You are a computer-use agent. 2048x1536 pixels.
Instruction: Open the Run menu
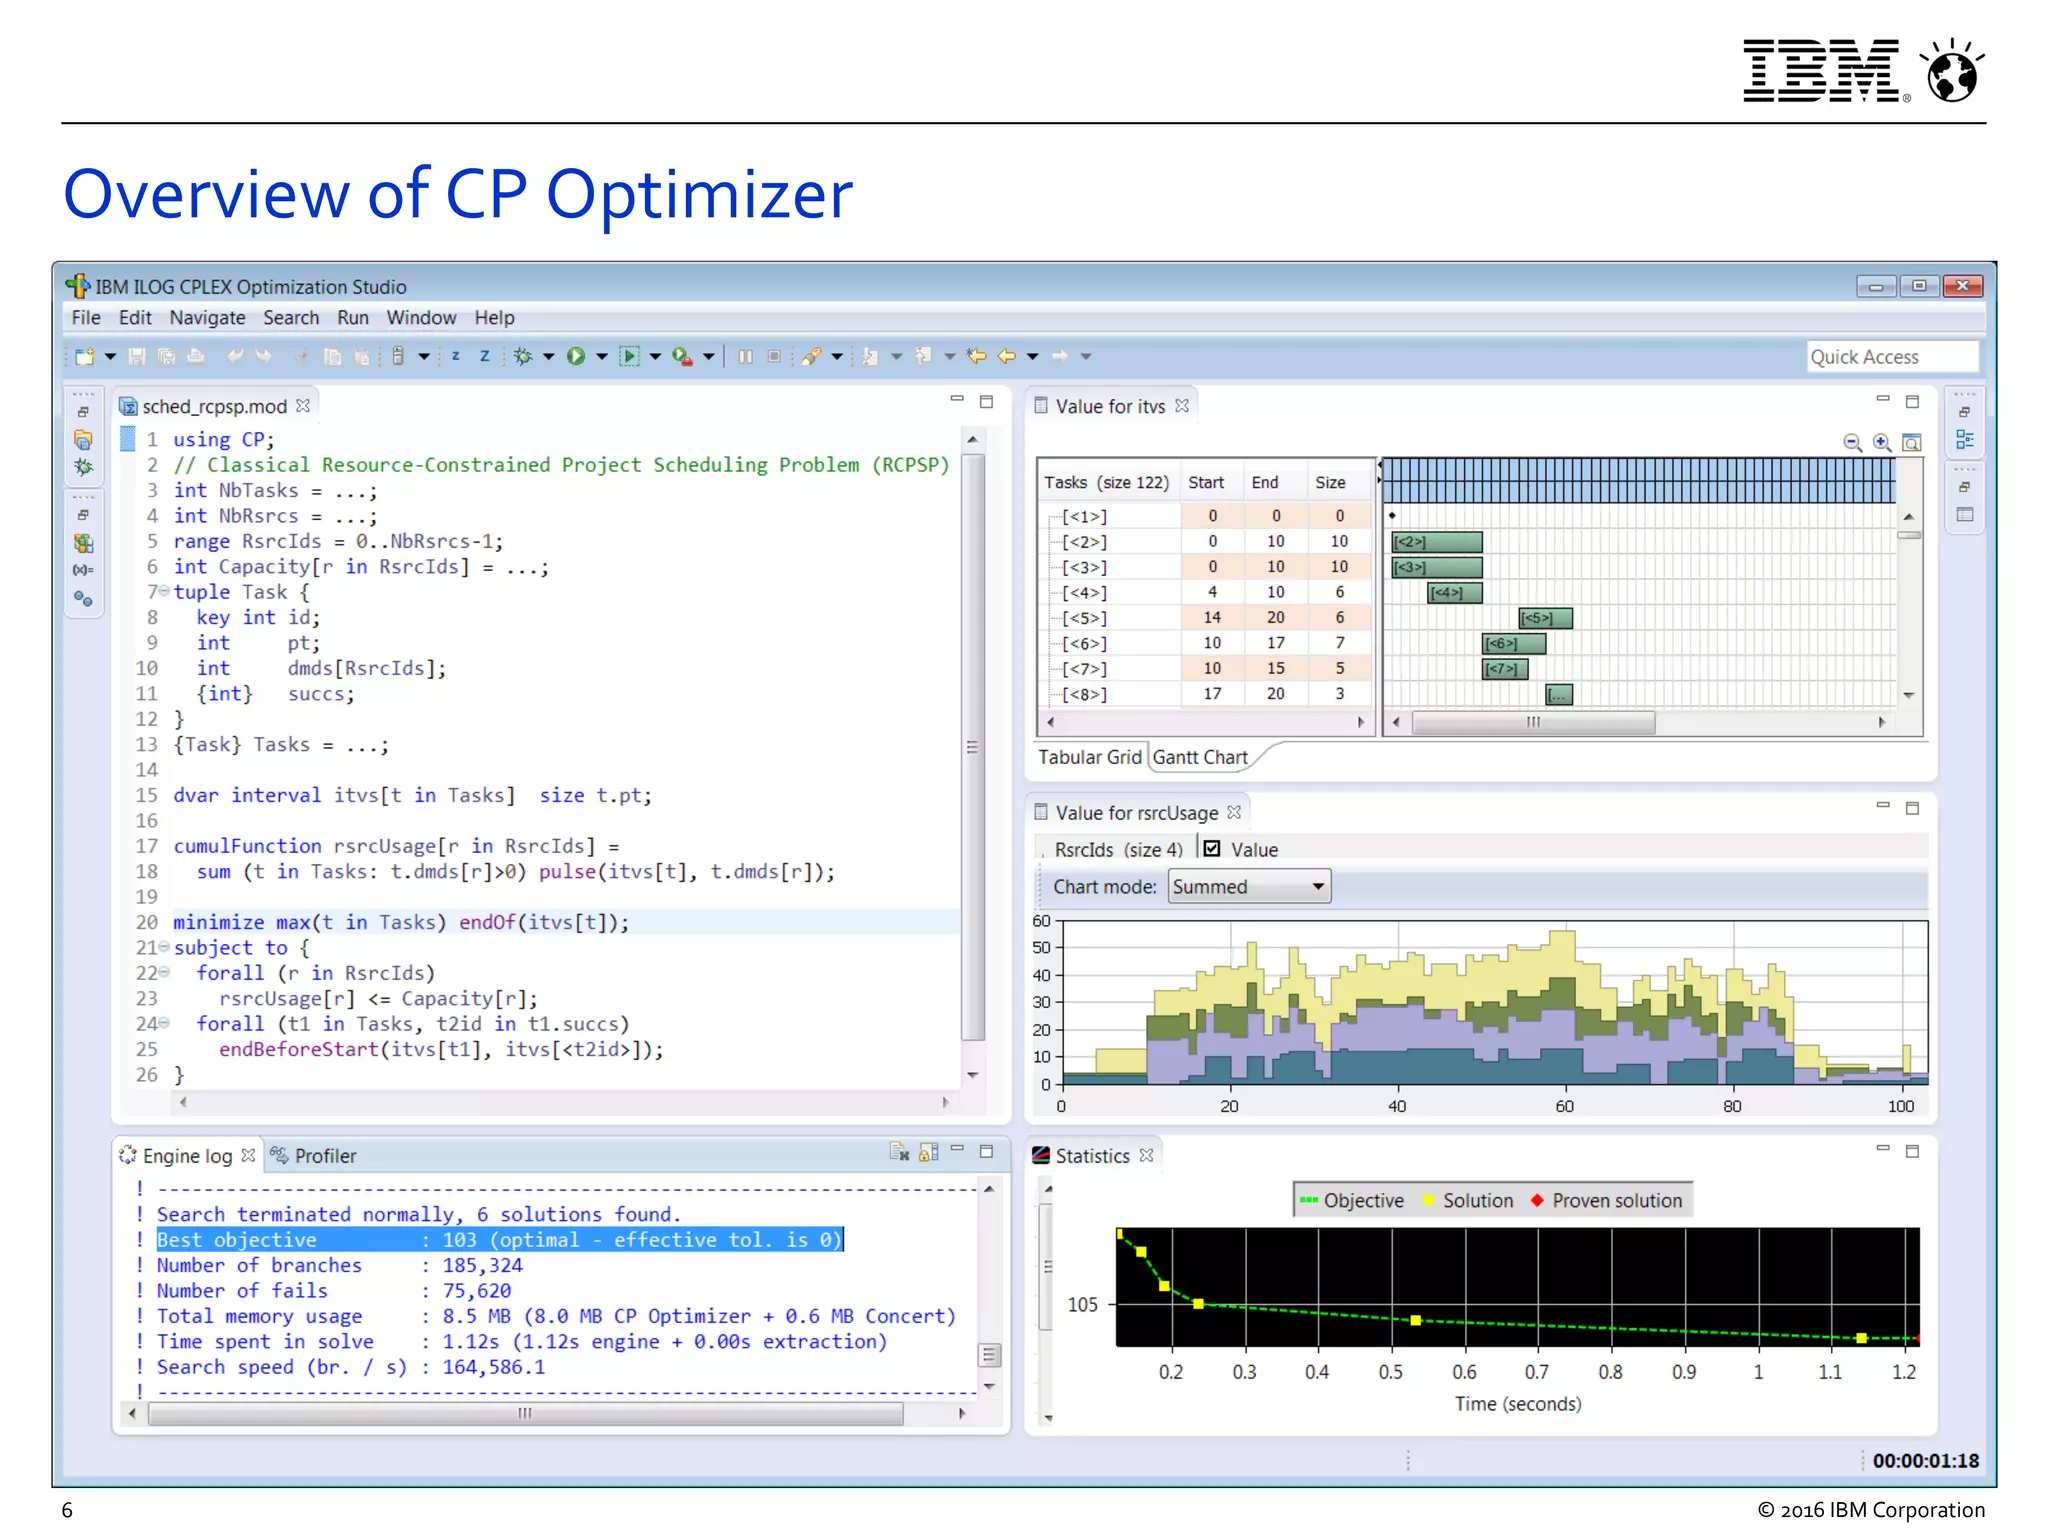click(x=353, y=318)
